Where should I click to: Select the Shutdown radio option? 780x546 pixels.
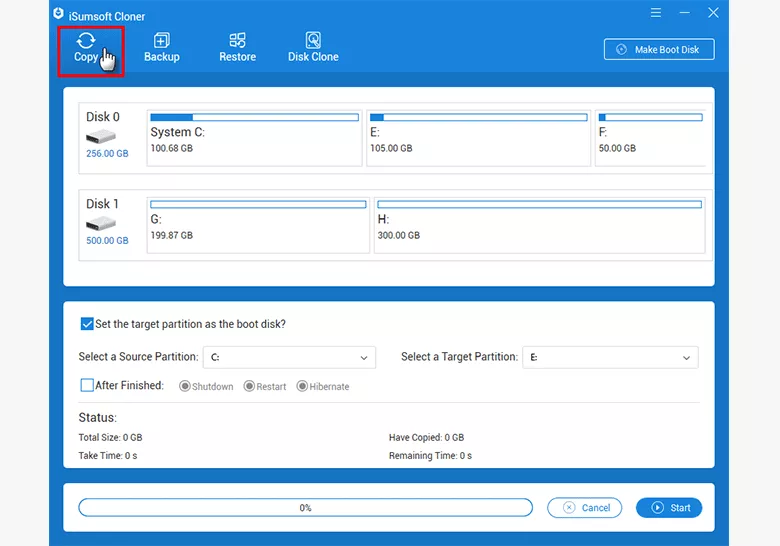[185, 386]
